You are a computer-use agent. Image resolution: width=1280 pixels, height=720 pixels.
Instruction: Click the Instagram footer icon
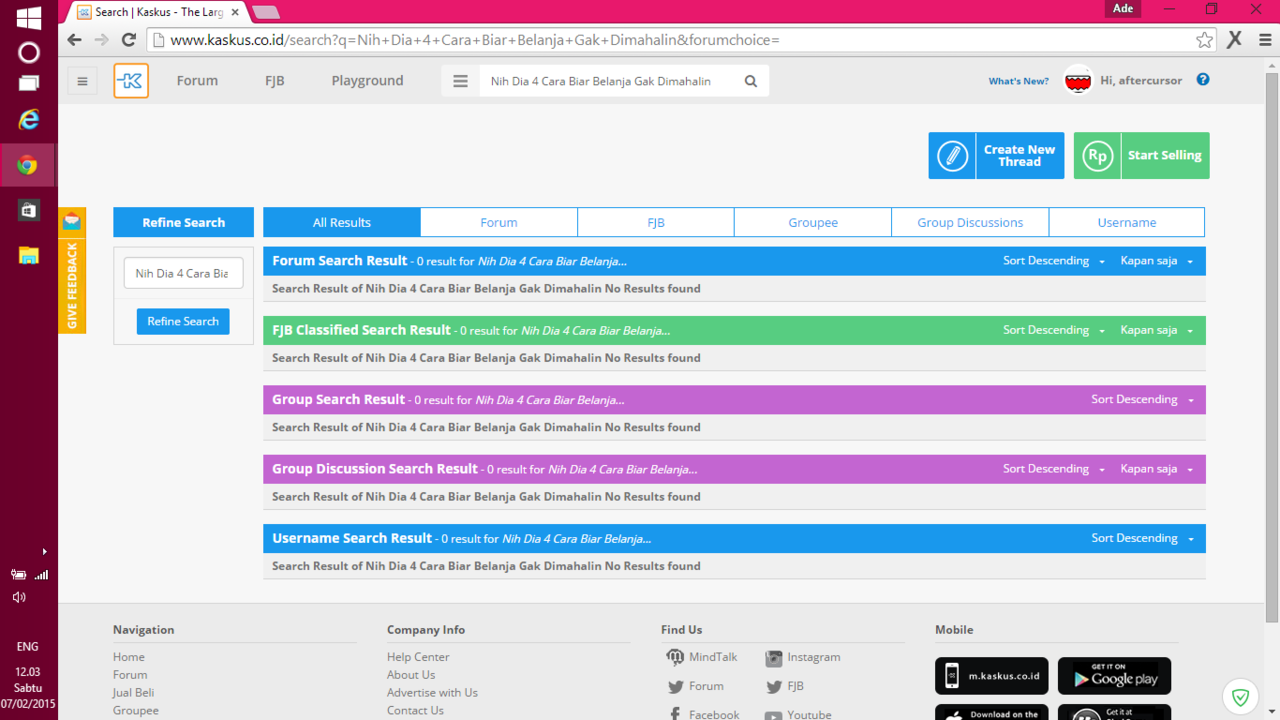[x=773, y=658]
